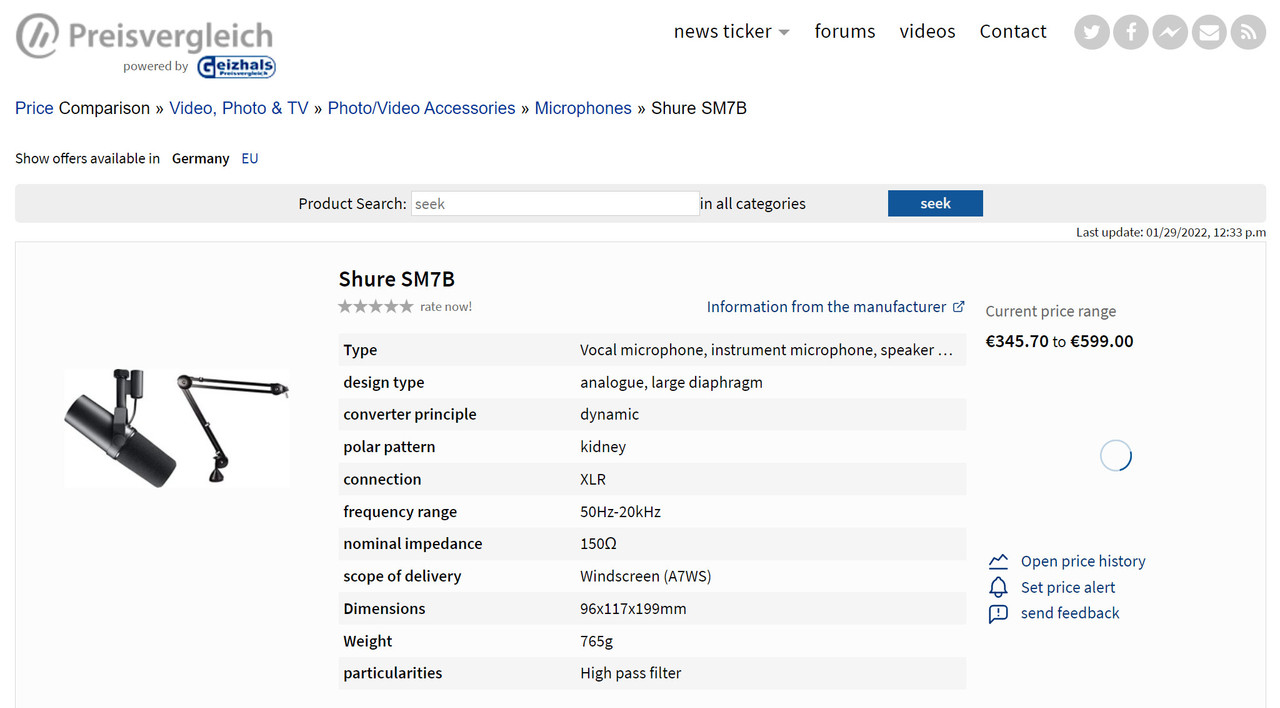
Task: Click the 'analogue, large diaphragm' value
Action: pyautogui.click(x=671, y=382)
